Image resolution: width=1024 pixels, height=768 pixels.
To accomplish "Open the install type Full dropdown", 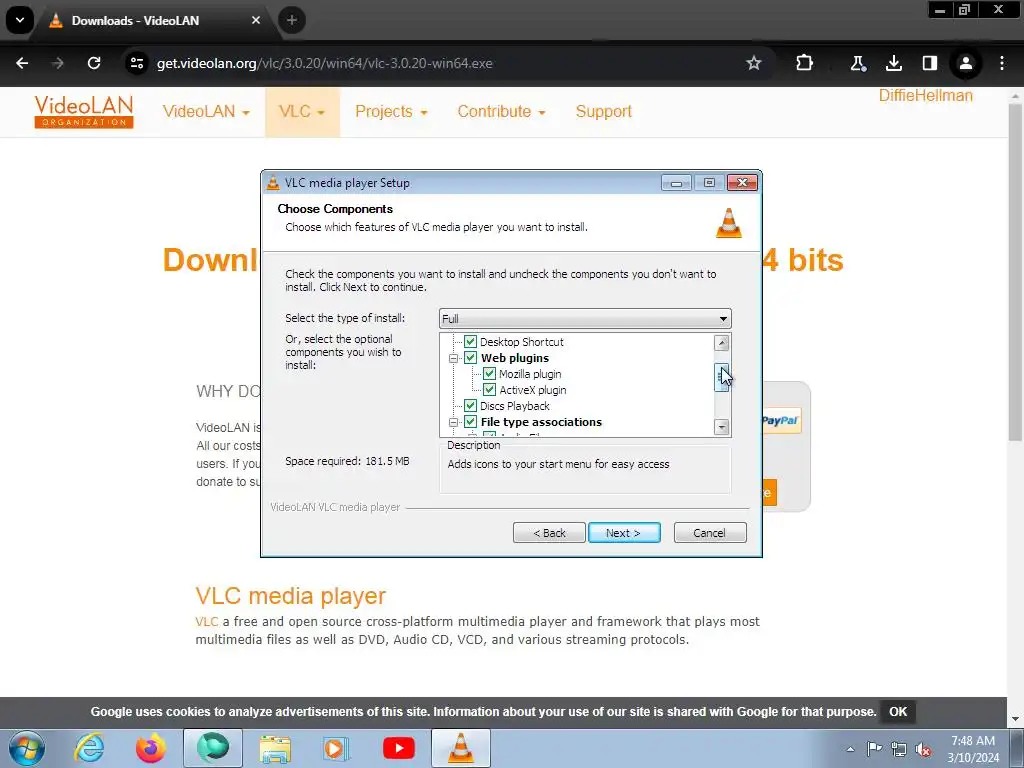I will pos(585,319).
